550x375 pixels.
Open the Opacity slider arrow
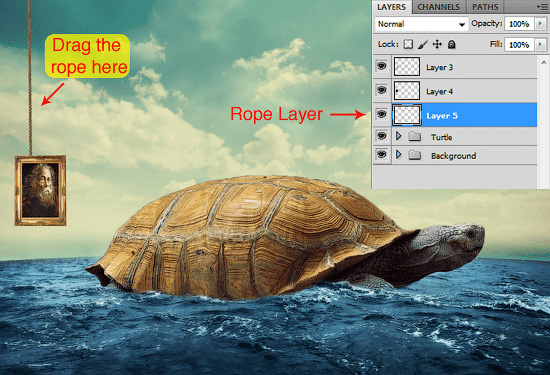540,24
